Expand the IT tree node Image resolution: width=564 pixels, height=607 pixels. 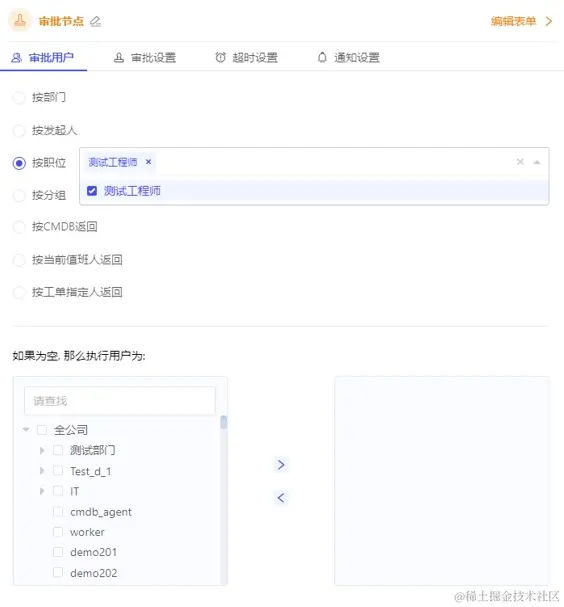click(42, 491)
